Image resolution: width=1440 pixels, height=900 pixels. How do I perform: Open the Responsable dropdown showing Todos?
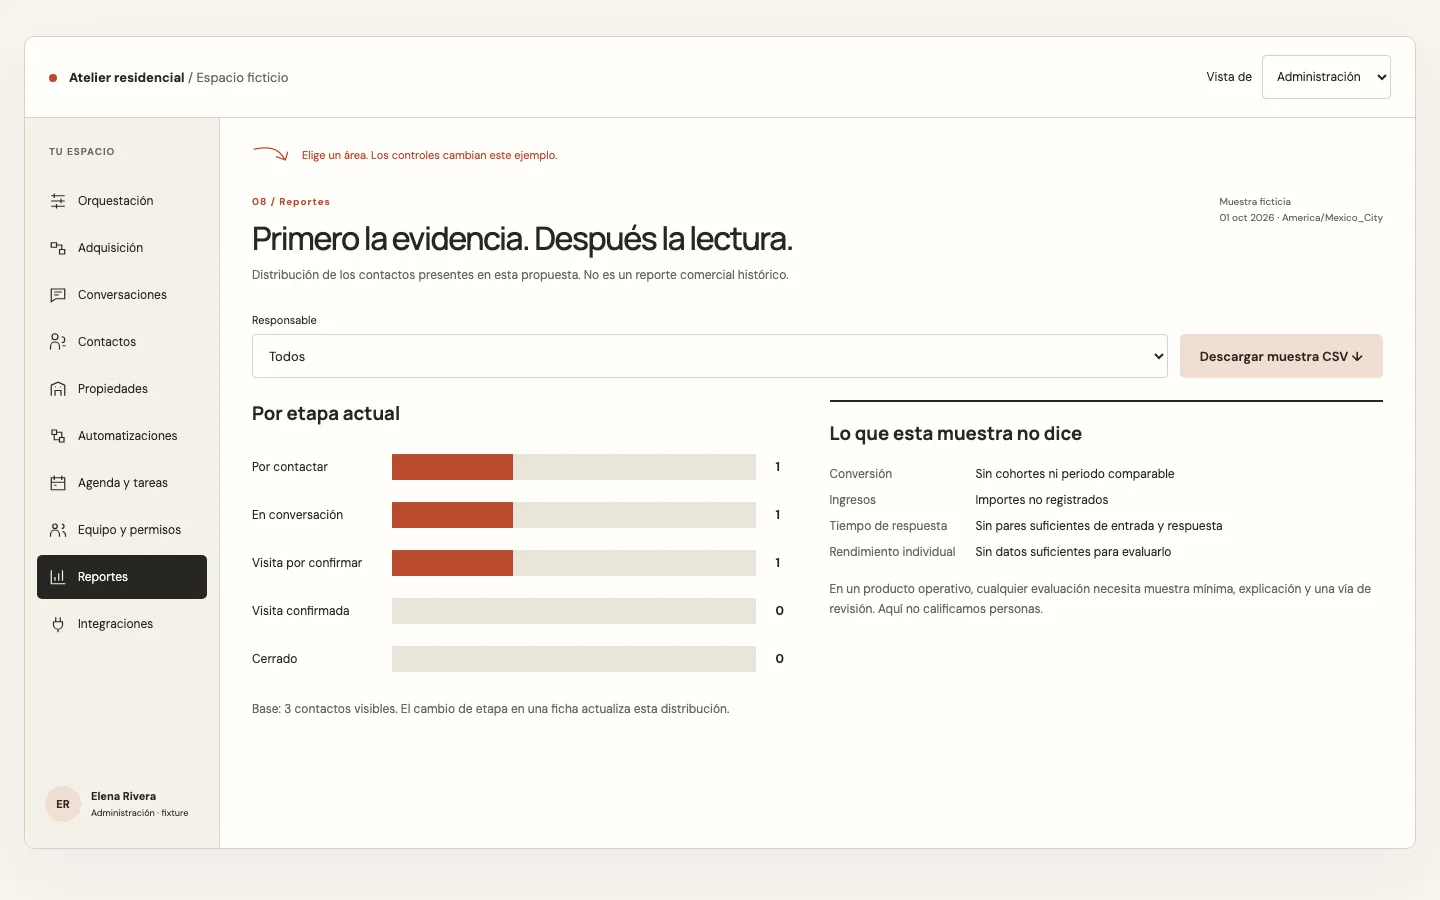(x=710, y=356)
